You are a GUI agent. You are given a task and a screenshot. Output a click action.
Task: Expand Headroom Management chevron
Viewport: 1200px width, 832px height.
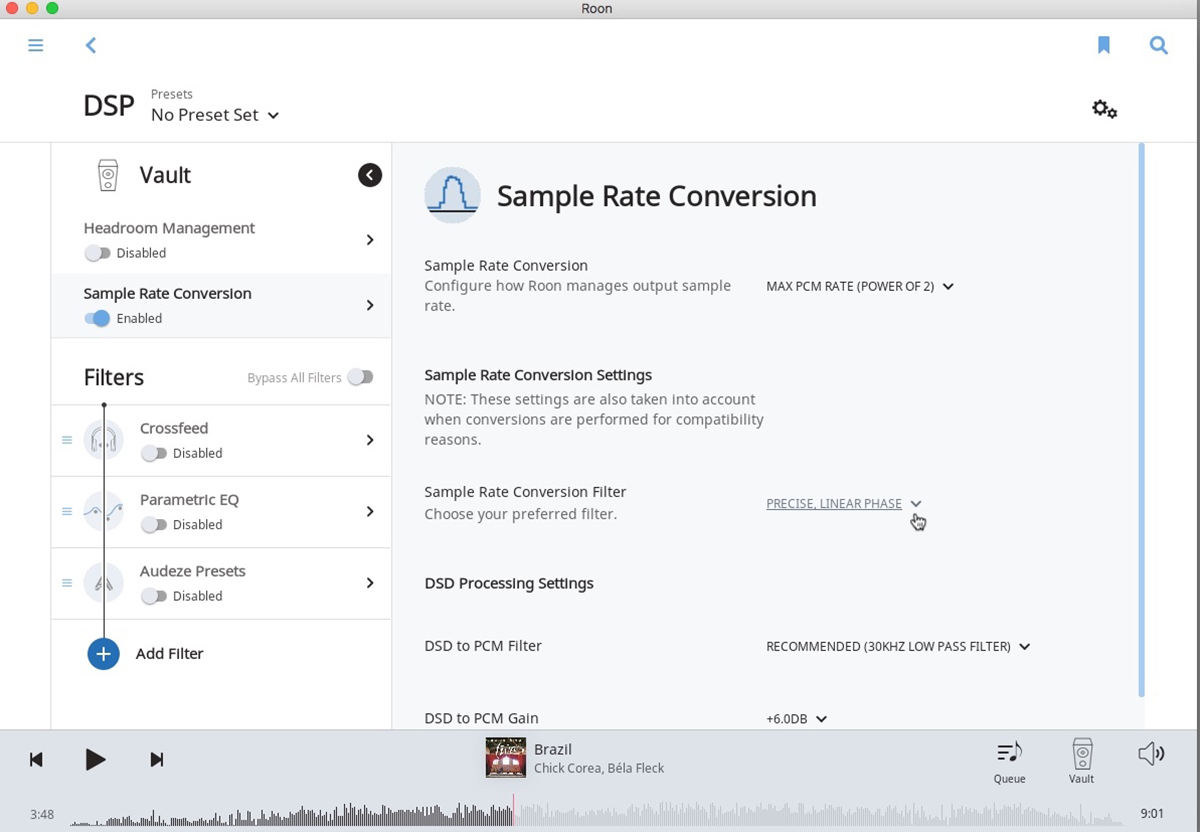tap(370, 240)
